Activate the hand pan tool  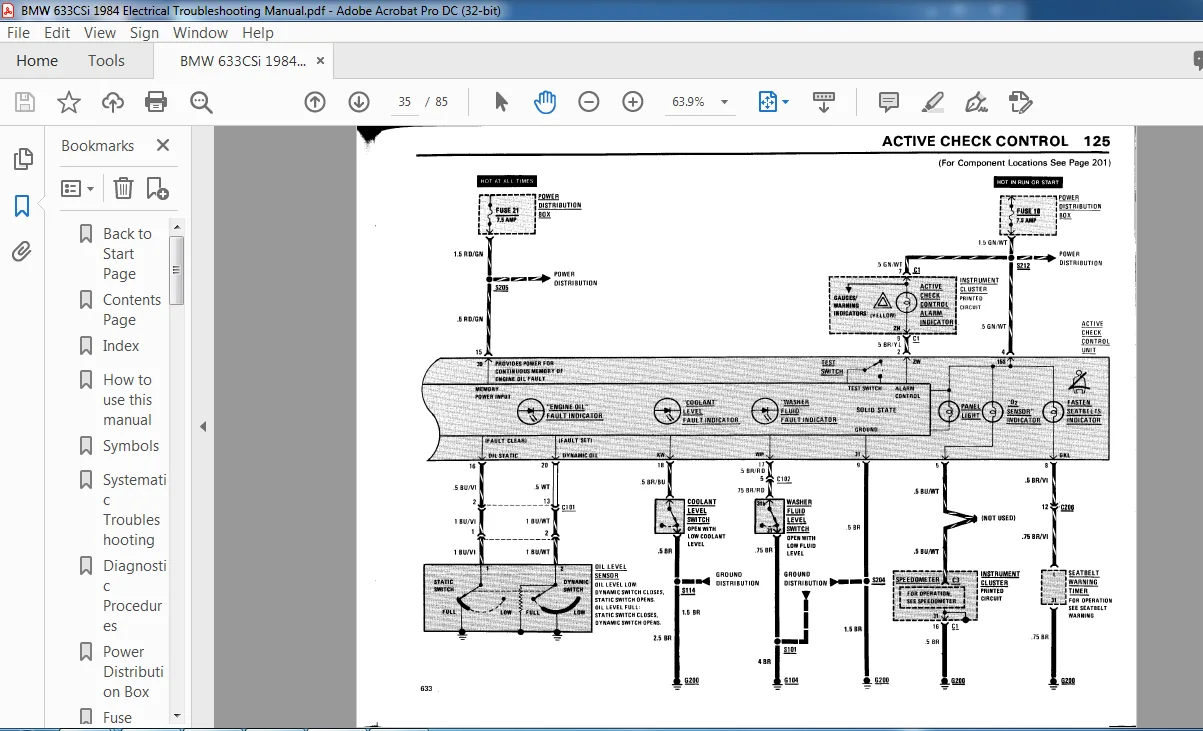click(545, 102)
